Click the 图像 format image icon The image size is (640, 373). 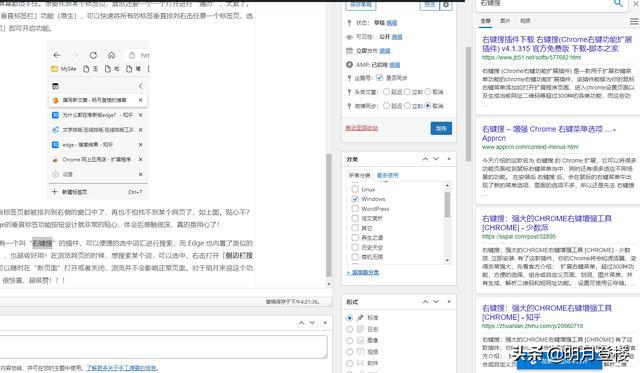360,340
